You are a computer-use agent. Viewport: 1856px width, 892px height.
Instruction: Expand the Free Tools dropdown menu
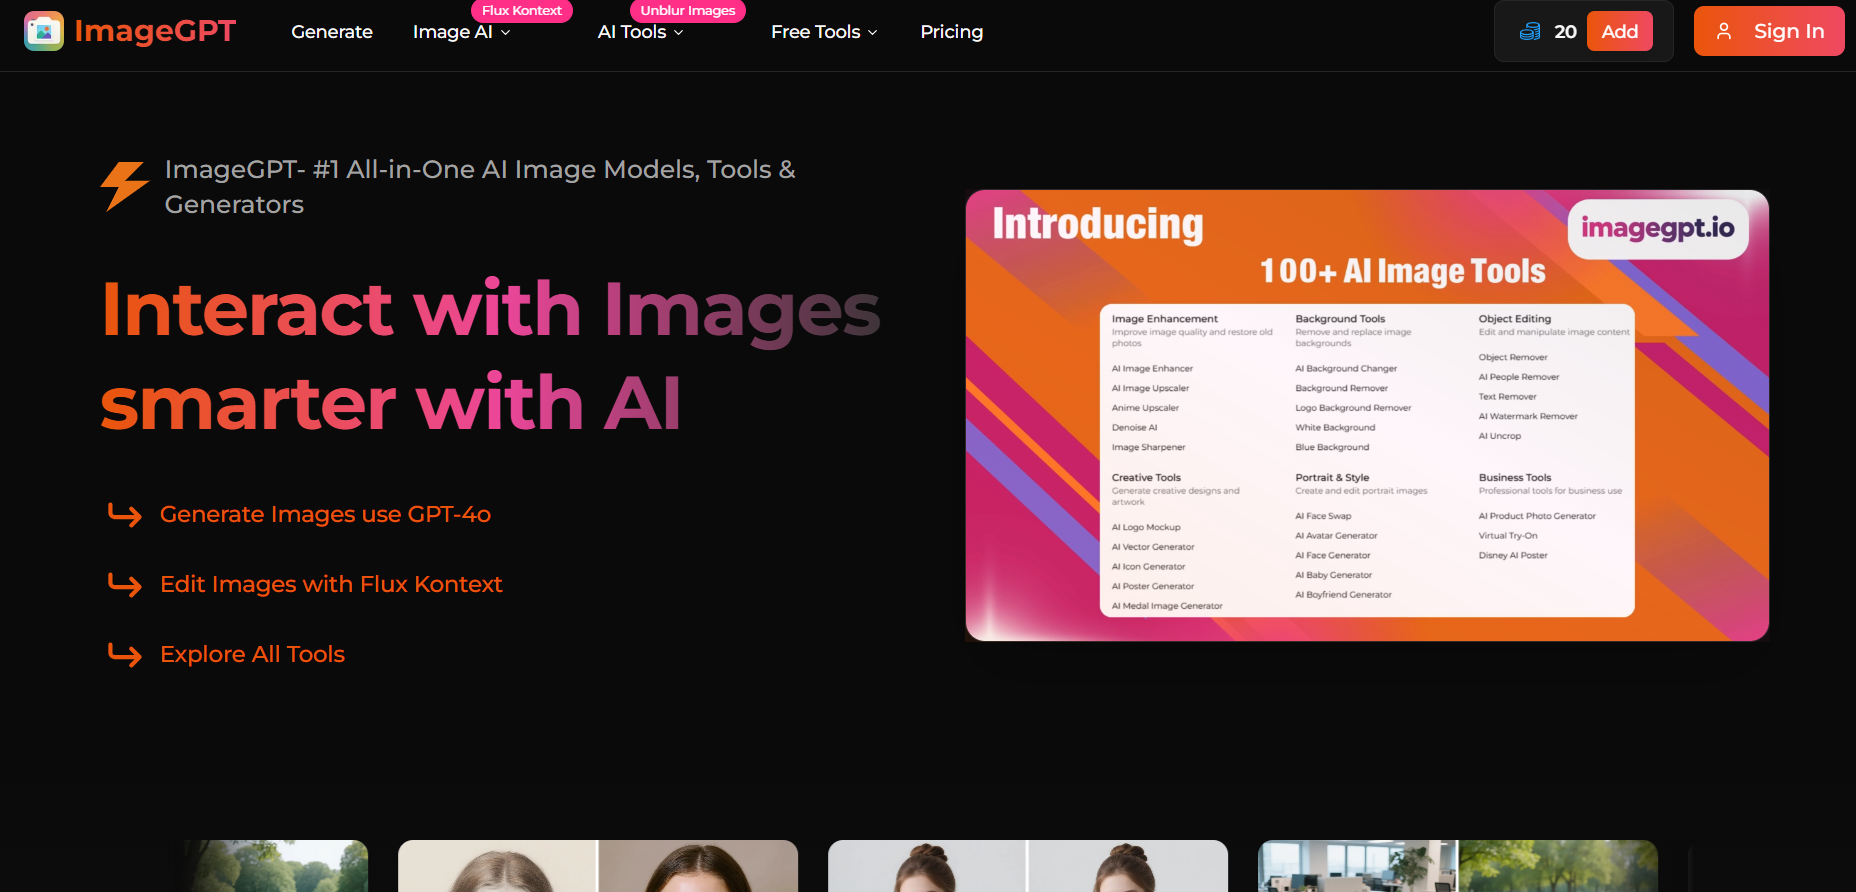[x=825, y=32]
